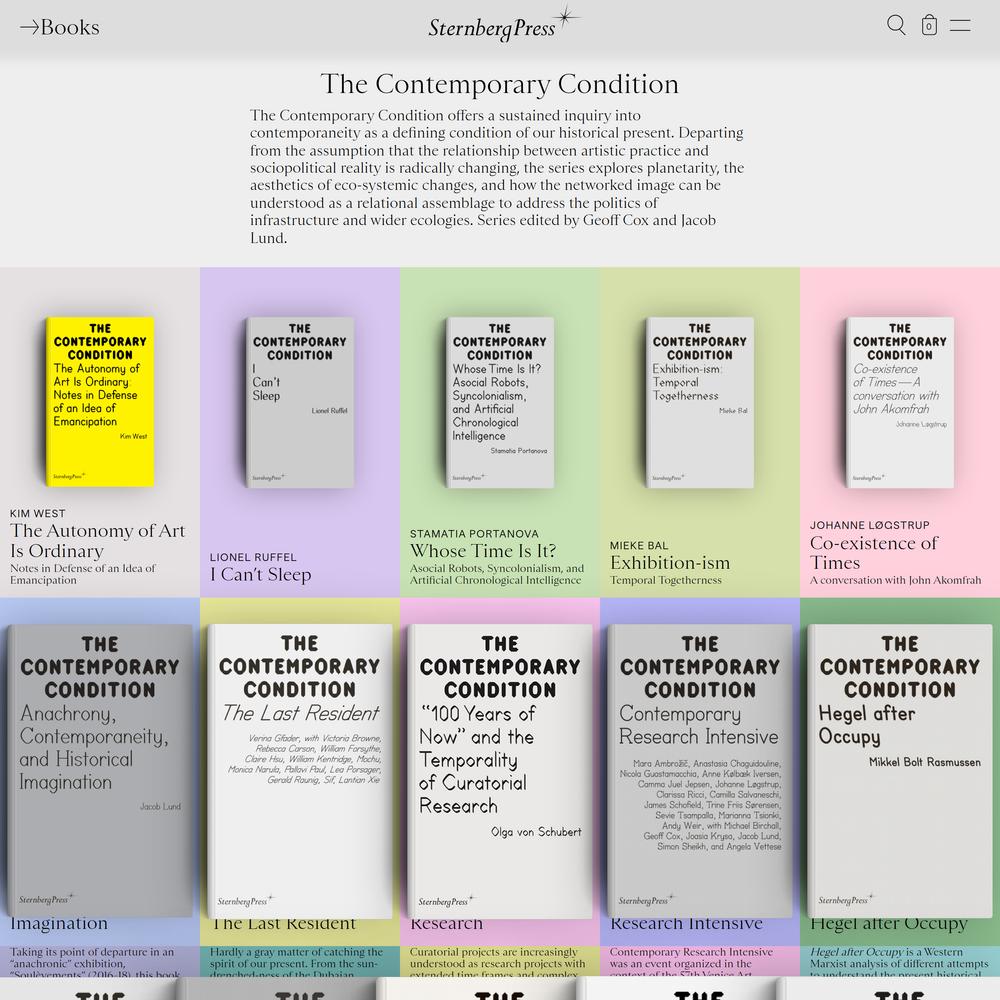
Task: Open the "100 Years of Now" book cover
Action: point(500,770)
